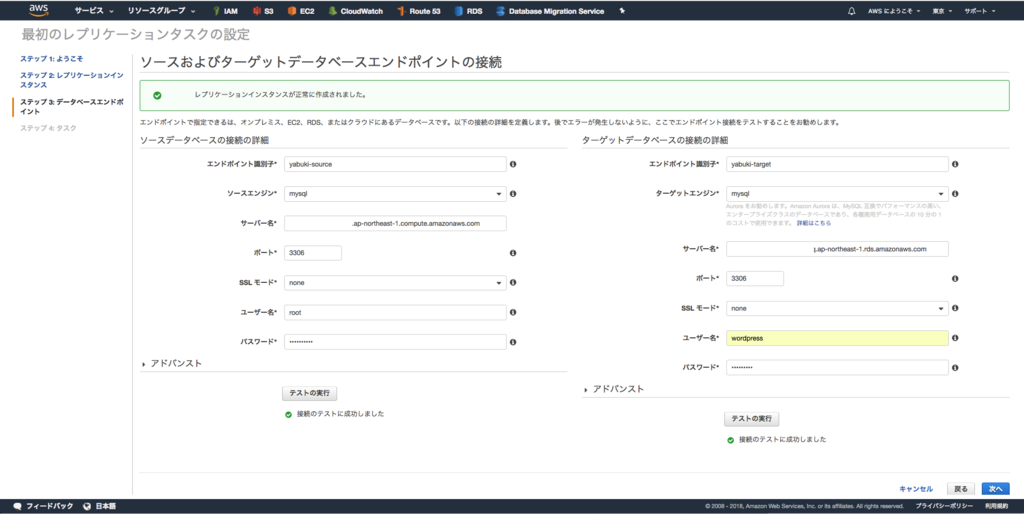Show info for target ユーザー名

coord(955,338)
